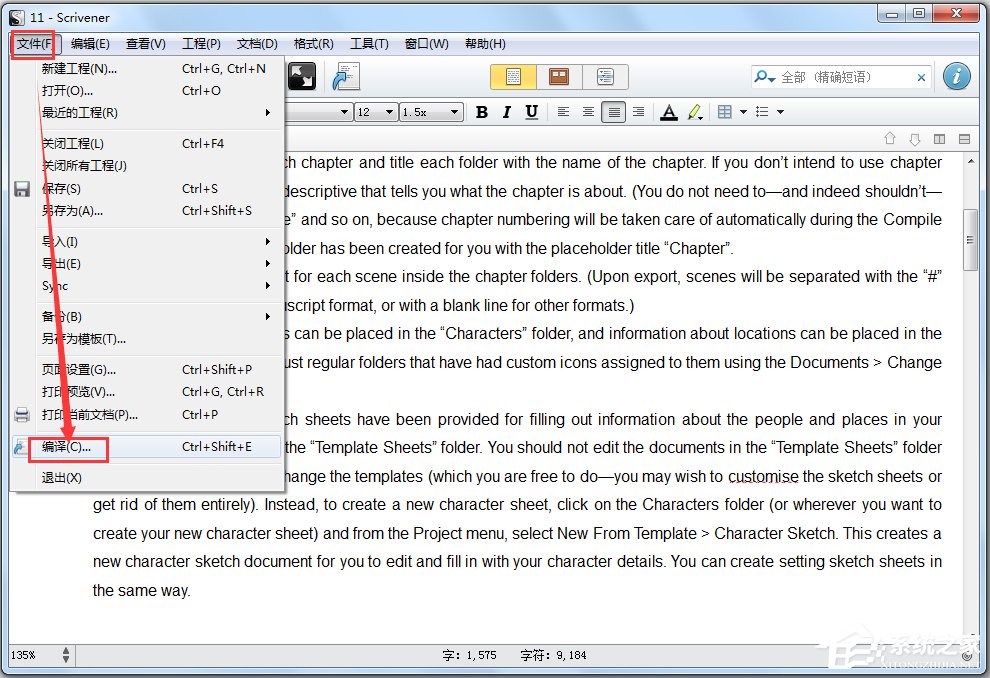Clear the search field with the X
The image size is (990, 678).
pyautogui.click(x=921, y=77)
